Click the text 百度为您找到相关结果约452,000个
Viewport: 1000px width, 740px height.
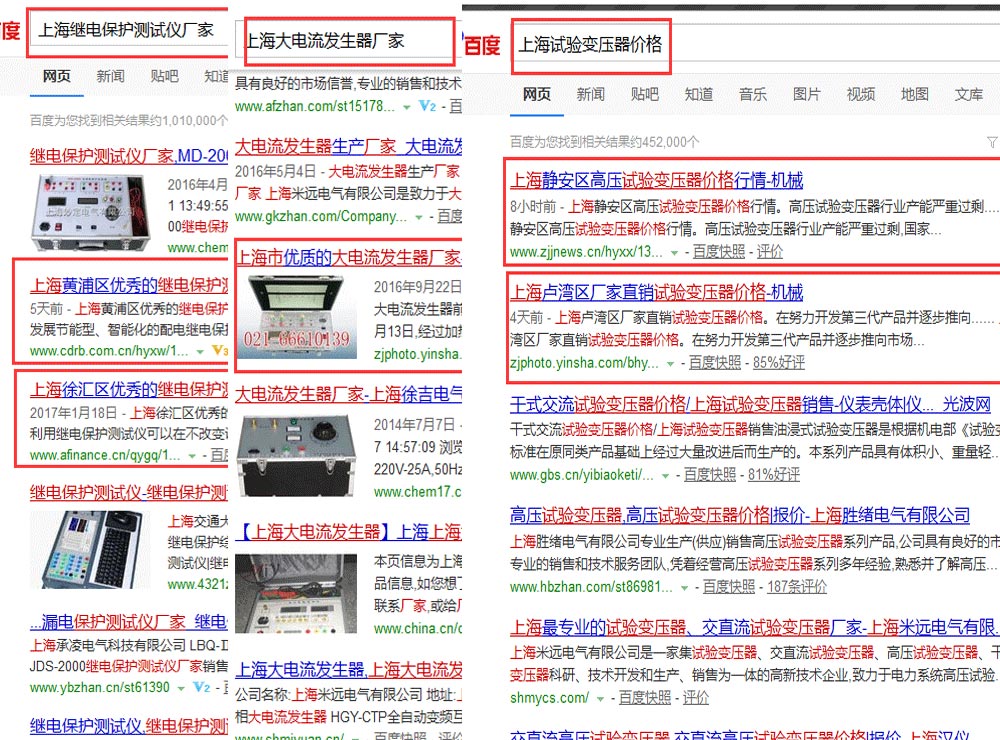click(x=604, y=142)
